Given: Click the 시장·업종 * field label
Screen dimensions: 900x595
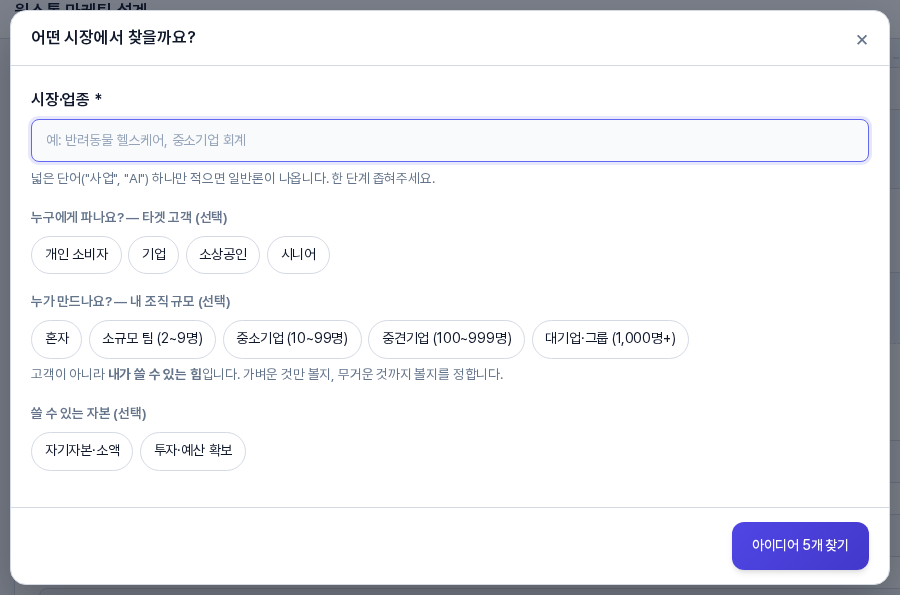Looking at the screenshot, I should (67, 99).
